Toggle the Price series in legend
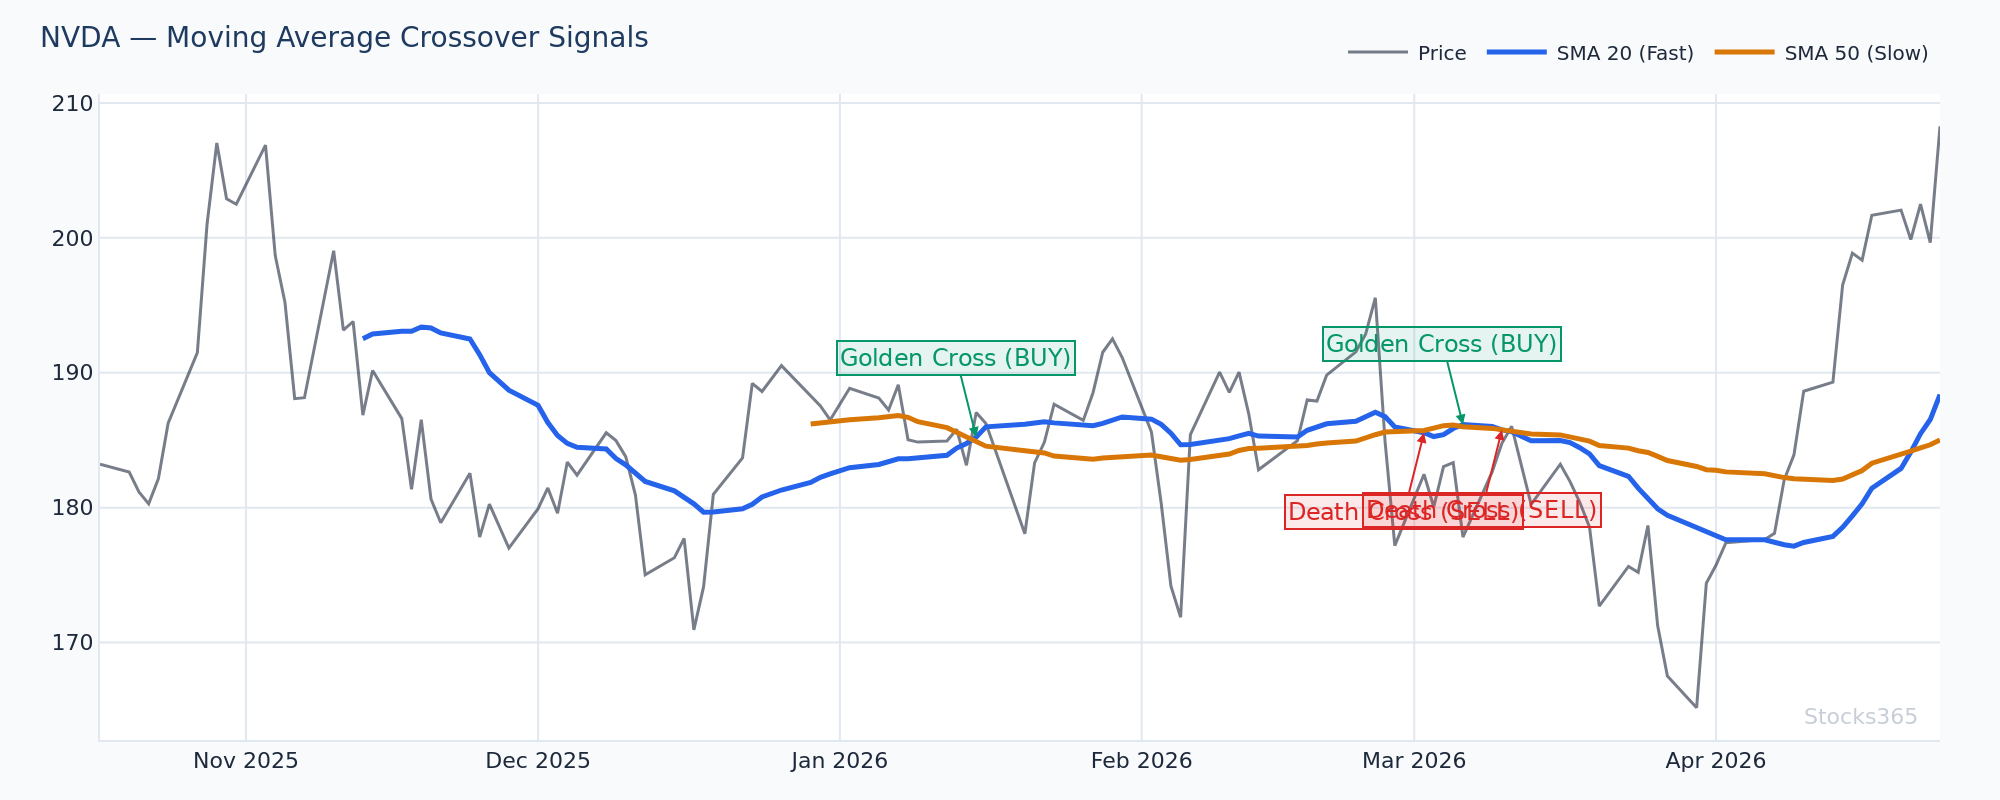The image size is (2000, 800). tap(1441, 54)
